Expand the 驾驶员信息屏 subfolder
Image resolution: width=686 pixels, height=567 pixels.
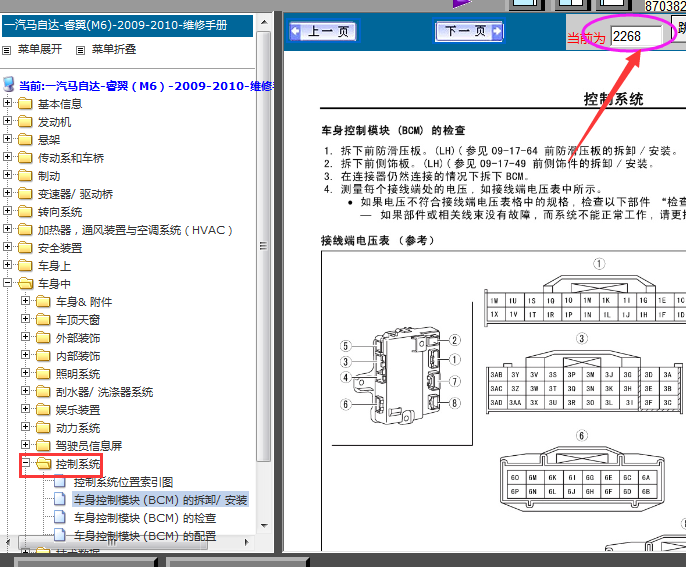(x=25, y=444)
